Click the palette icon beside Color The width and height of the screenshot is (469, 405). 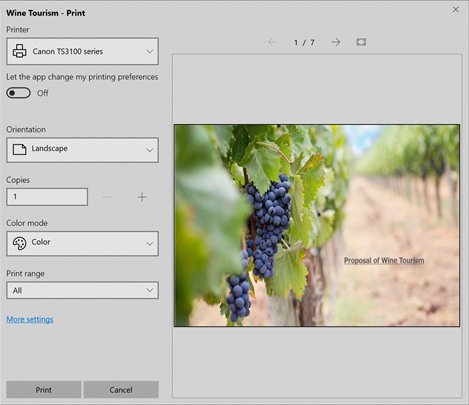[19, 243]
